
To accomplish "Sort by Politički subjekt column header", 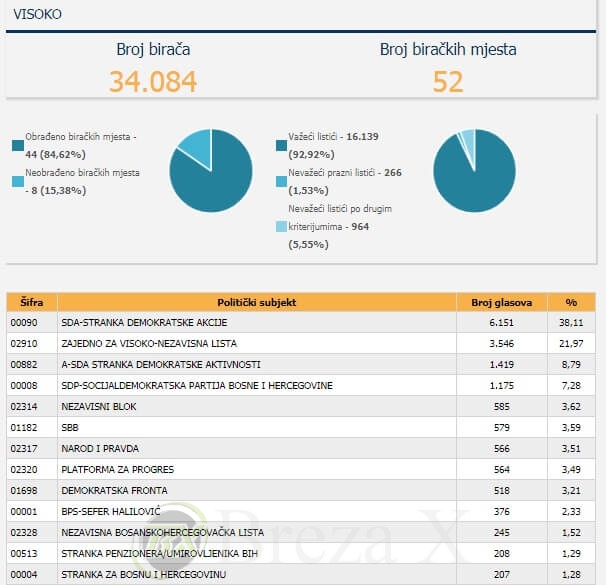I will [x=256, y=302].
